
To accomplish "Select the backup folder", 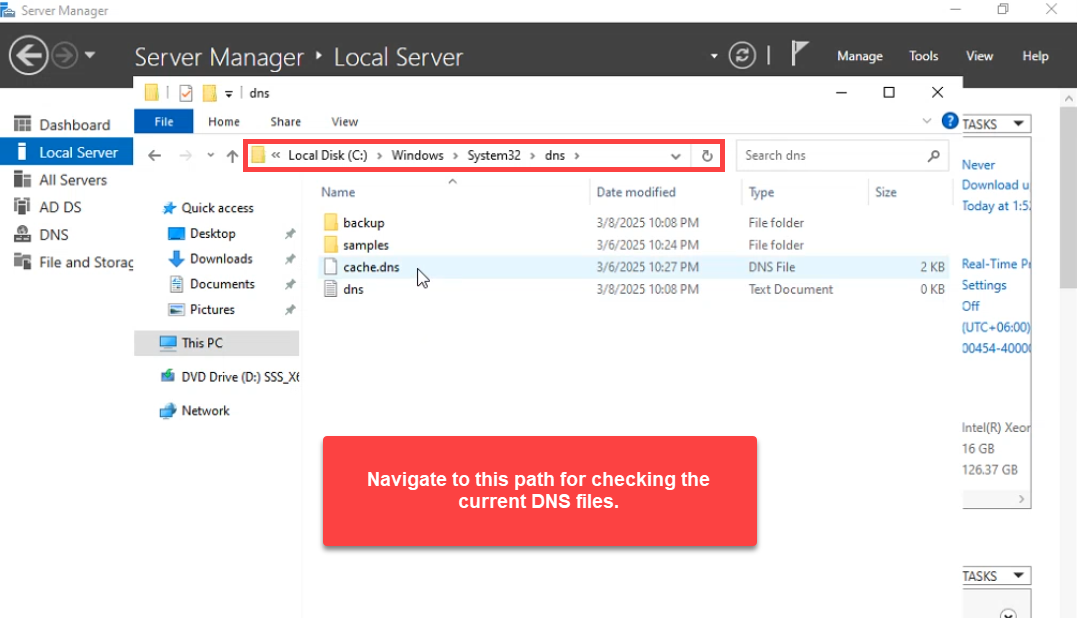I will 364,222.
